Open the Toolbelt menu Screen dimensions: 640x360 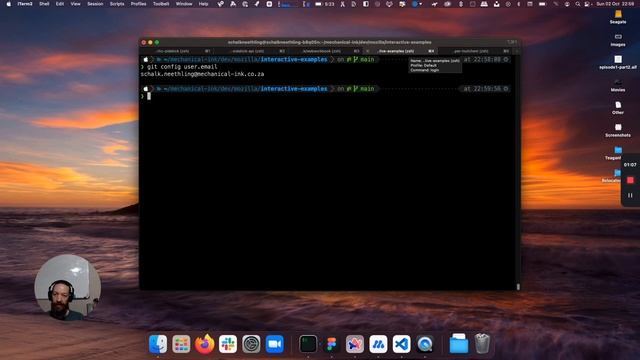point(161,4)
